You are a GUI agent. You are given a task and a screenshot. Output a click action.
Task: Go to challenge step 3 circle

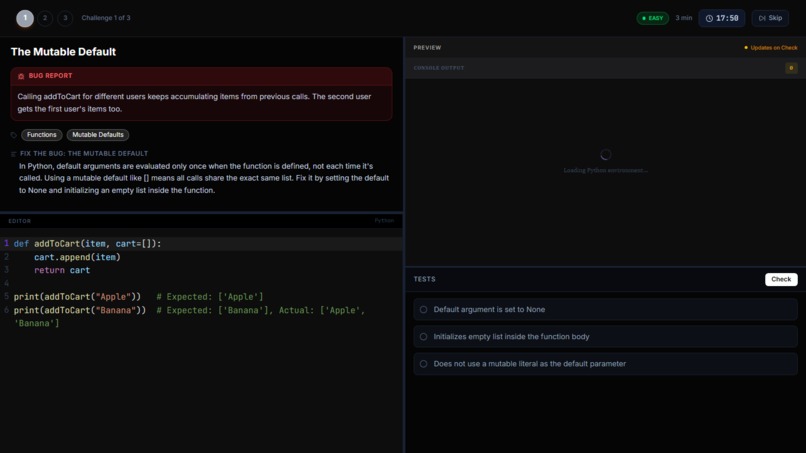65,18
